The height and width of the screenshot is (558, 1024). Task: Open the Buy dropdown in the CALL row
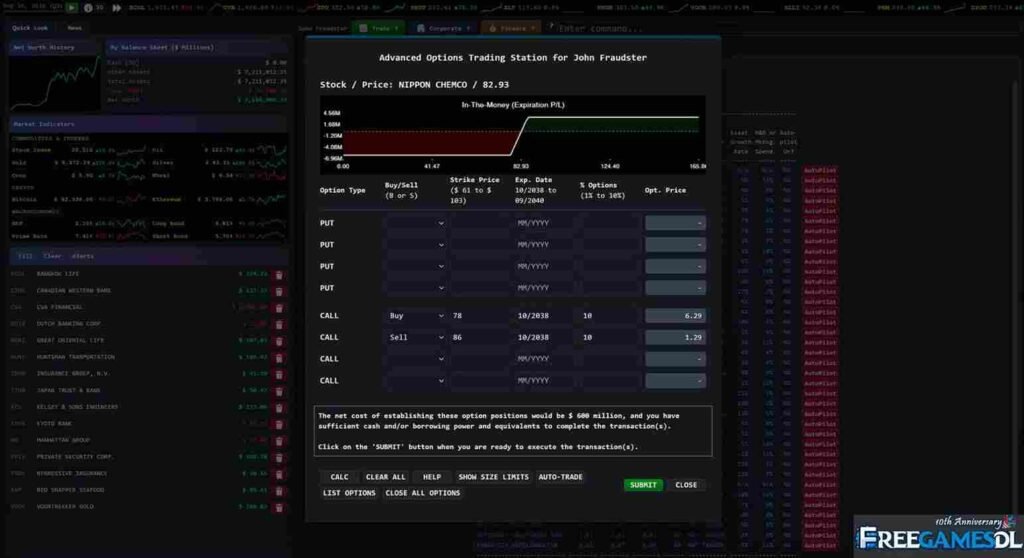(x=415, y=316)
